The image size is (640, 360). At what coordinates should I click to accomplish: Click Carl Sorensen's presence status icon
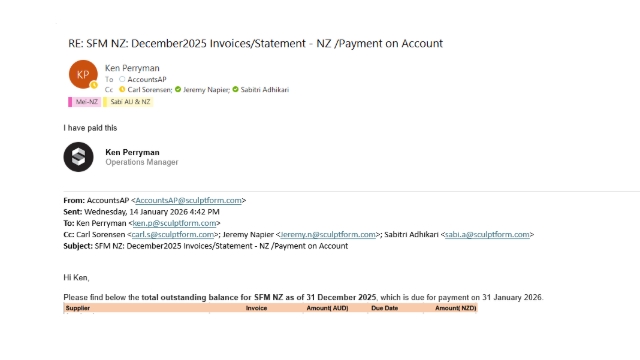point(122,89)
